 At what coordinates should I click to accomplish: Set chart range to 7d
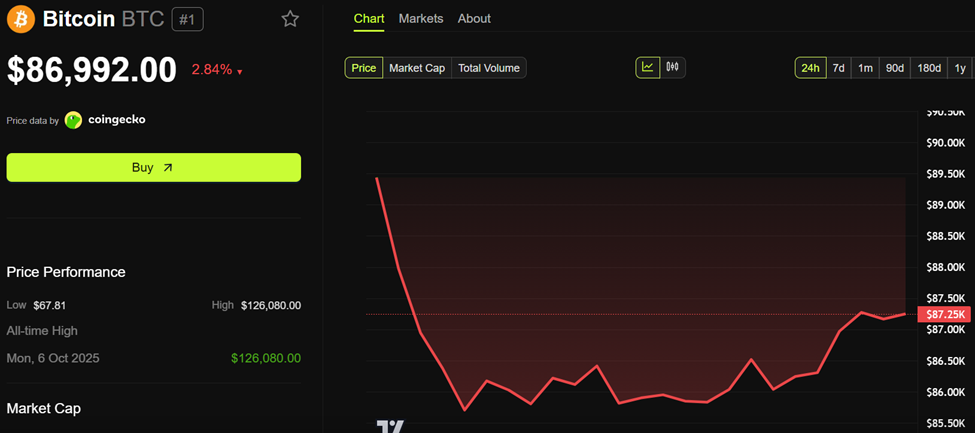click(838, 68)
